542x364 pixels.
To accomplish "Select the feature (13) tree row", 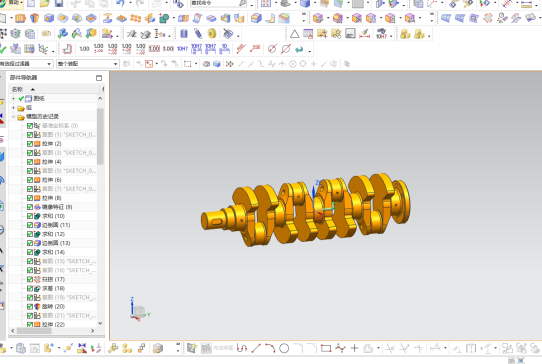I will [53, 243].
